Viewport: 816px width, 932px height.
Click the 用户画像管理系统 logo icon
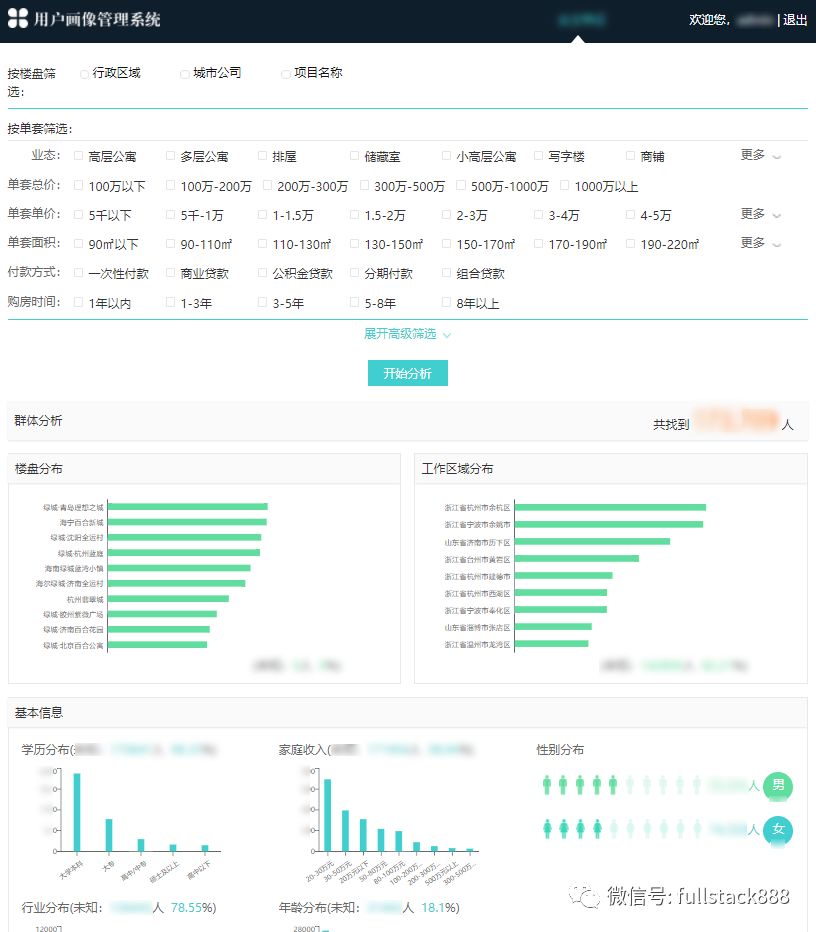click(x=18, y=18)
